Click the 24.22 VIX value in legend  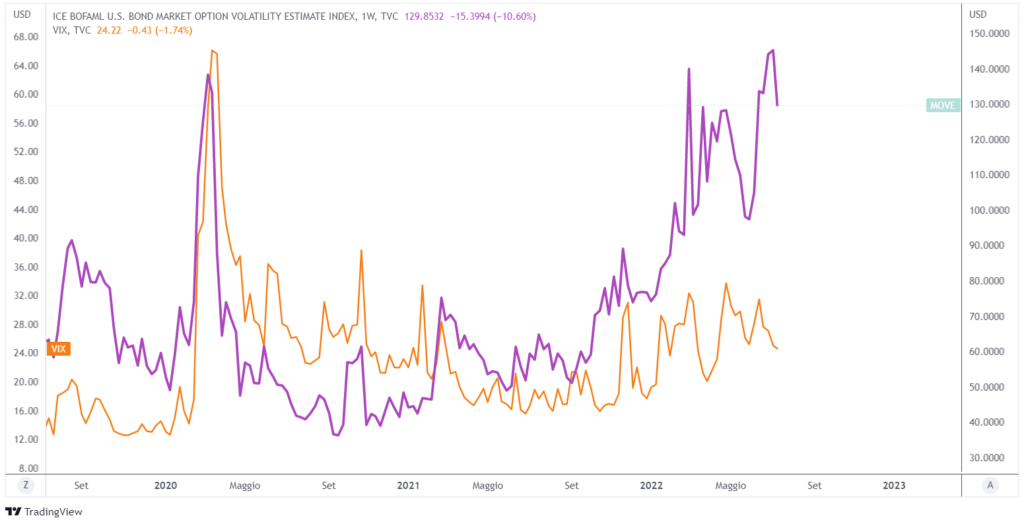pyautogui.click(x=108, y=30)
